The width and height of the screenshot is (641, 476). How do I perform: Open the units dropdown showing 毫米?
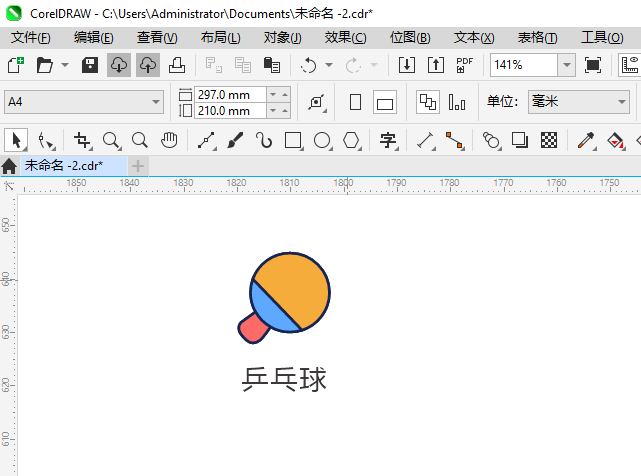pyautogui.click(x=578, y=102)
